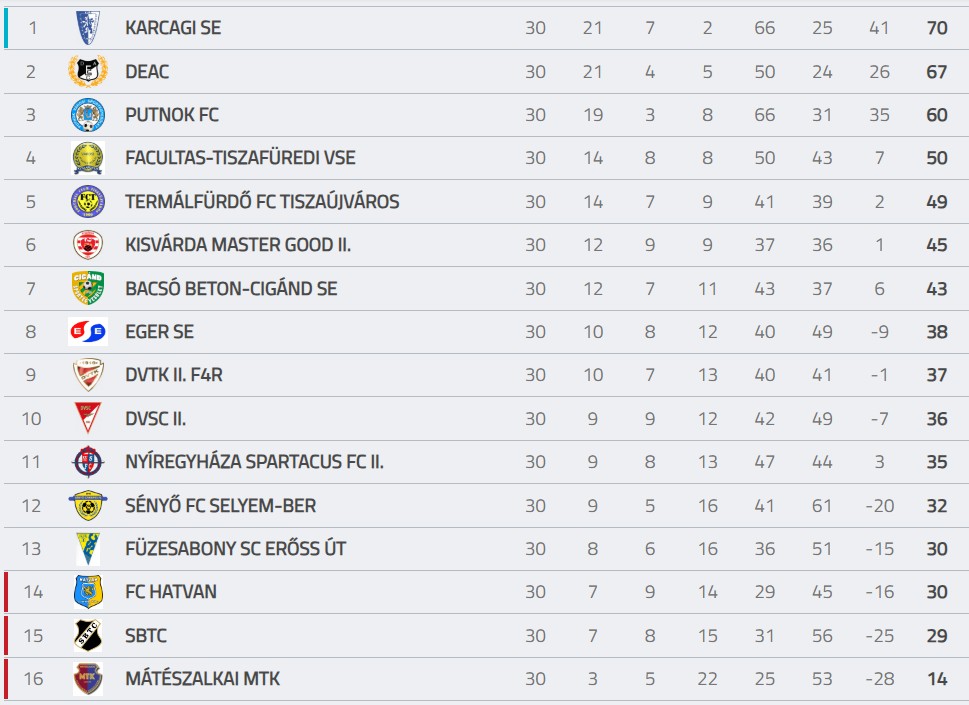Open the DVTK II. F4R team link

point(174,375)
